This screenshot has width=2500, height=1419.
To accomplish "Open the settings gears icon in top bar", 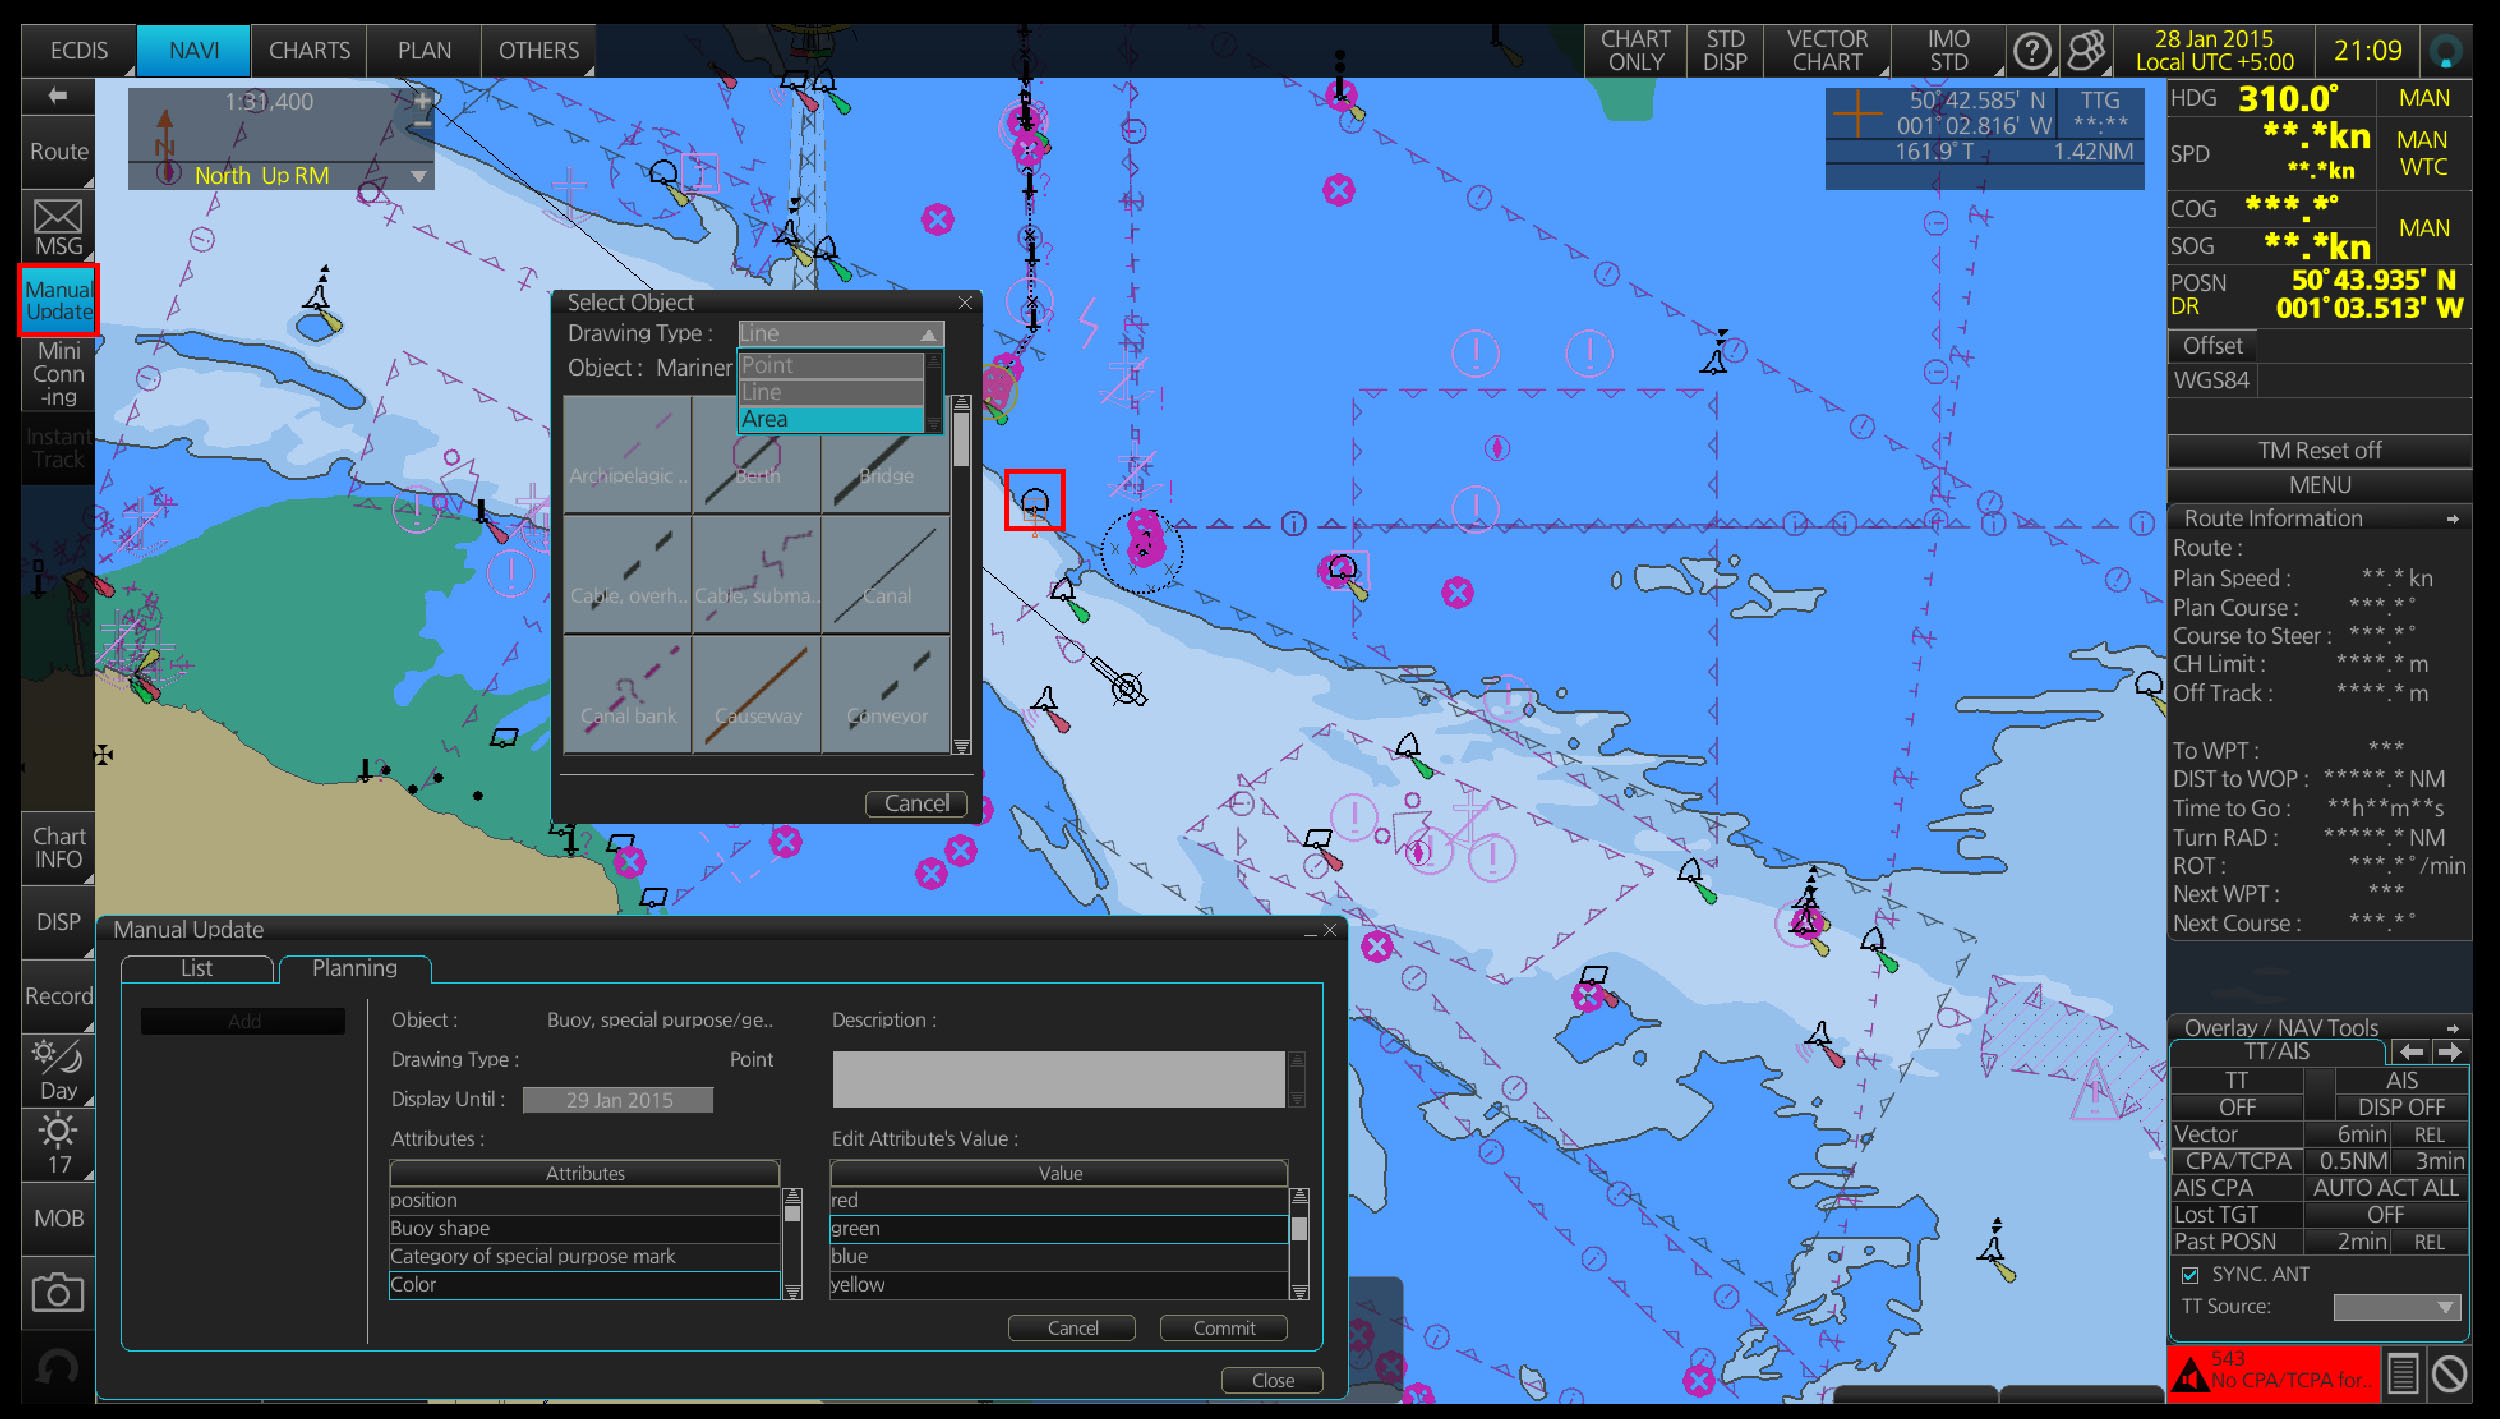I will 2086,50.
